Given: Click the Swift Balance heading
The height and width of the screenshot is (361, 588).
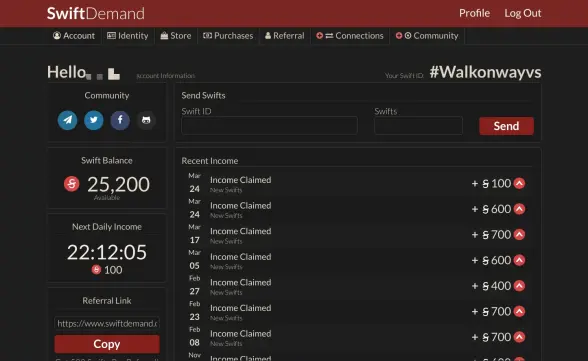Looking at the screenshot, I should (x=107, y=160).
